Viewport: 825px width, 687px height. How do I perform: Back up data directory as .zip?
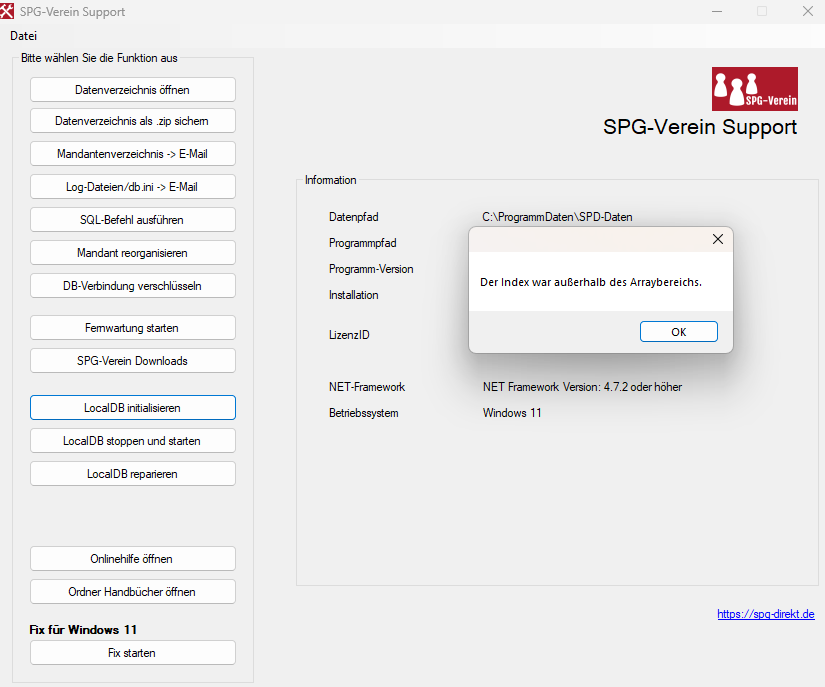pyautogui.click(x=133, y=121)
